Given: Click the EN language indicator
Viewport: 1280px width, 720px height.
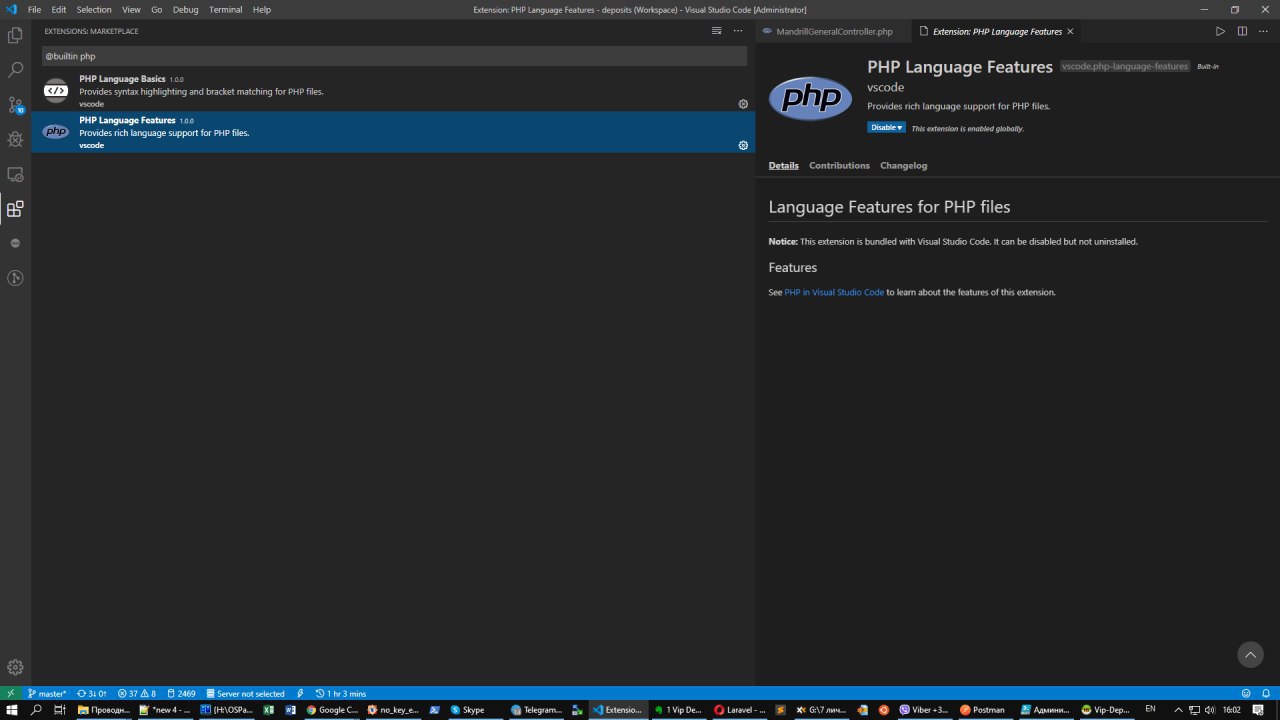Looking at the screenshot, I should 1151,709.
